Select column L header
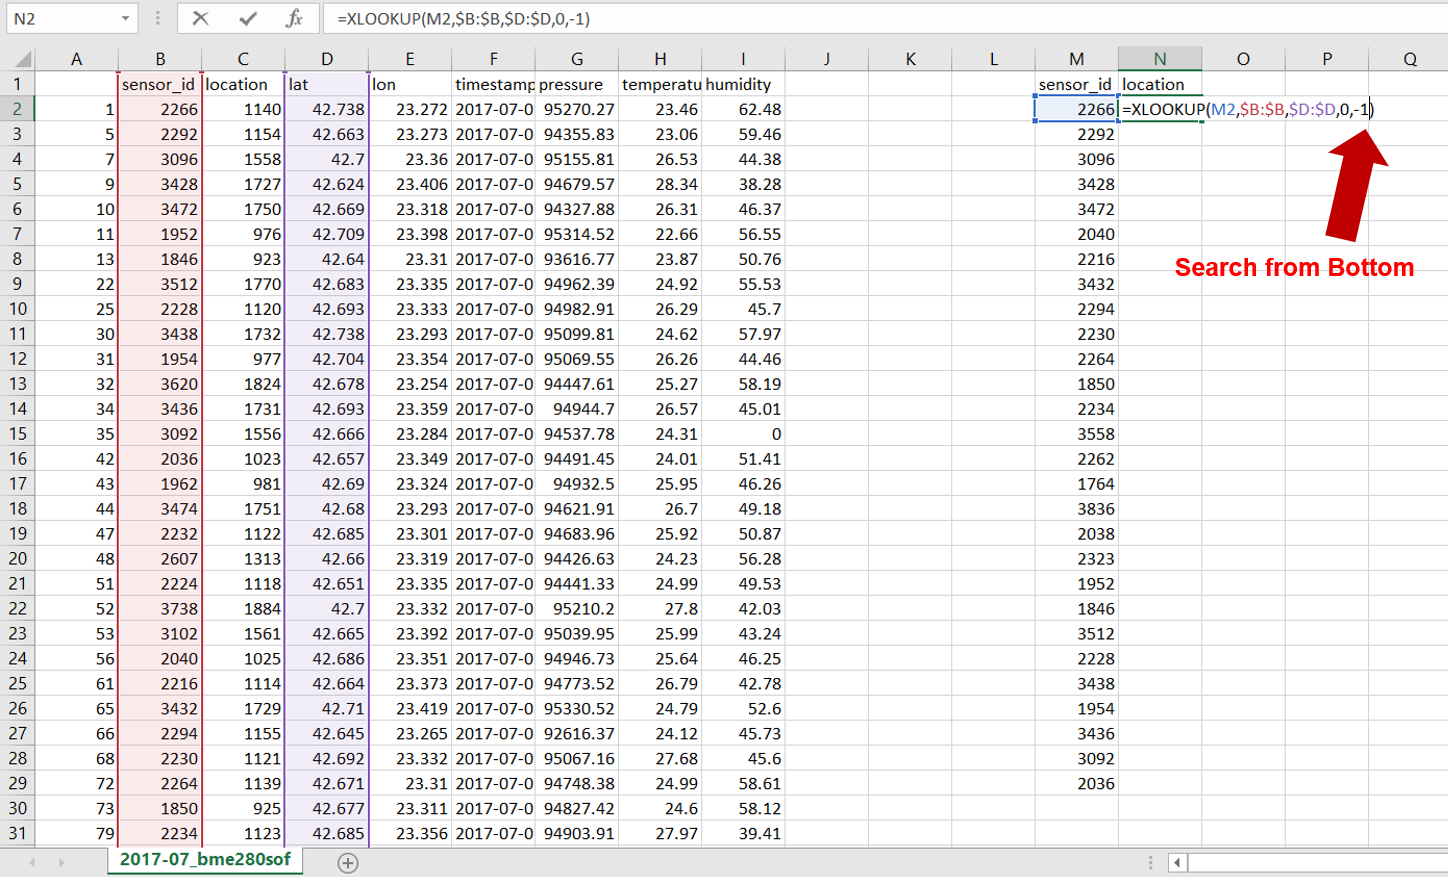 tap(994, 59)
